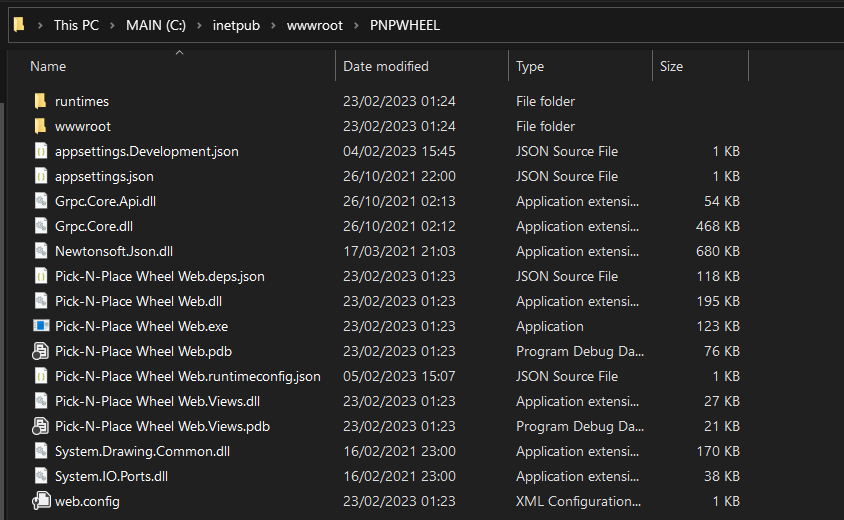
Task: Select Pick-N-Place Wheel Web.Views.pdb name
Action: [x=163, y=426]
